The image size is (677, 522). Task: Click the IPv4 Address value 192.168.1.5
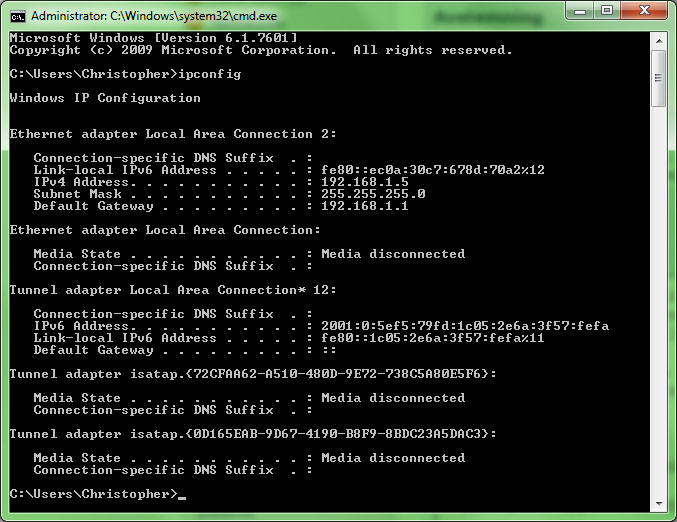(365, 182)
